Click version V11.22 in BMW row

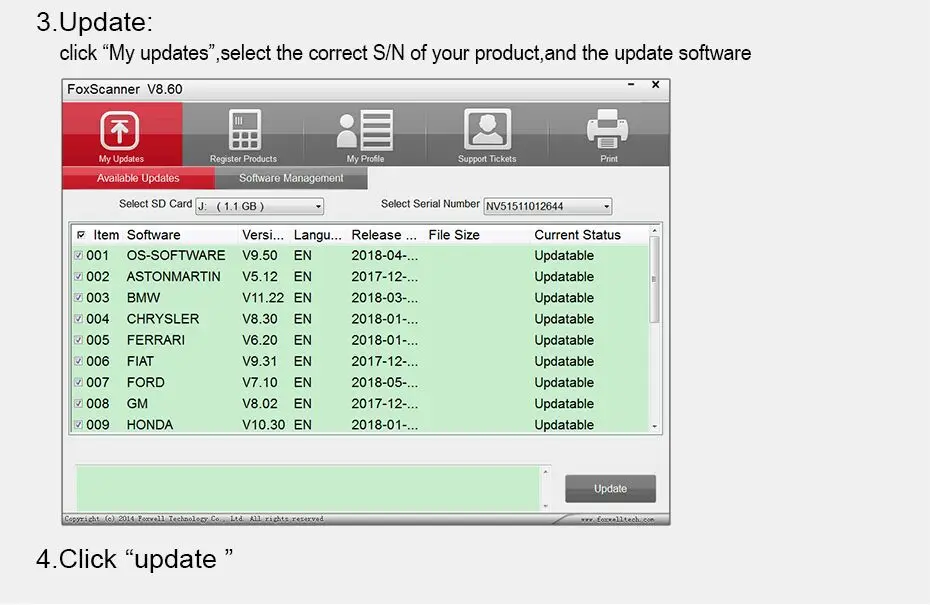coord(263,298)
